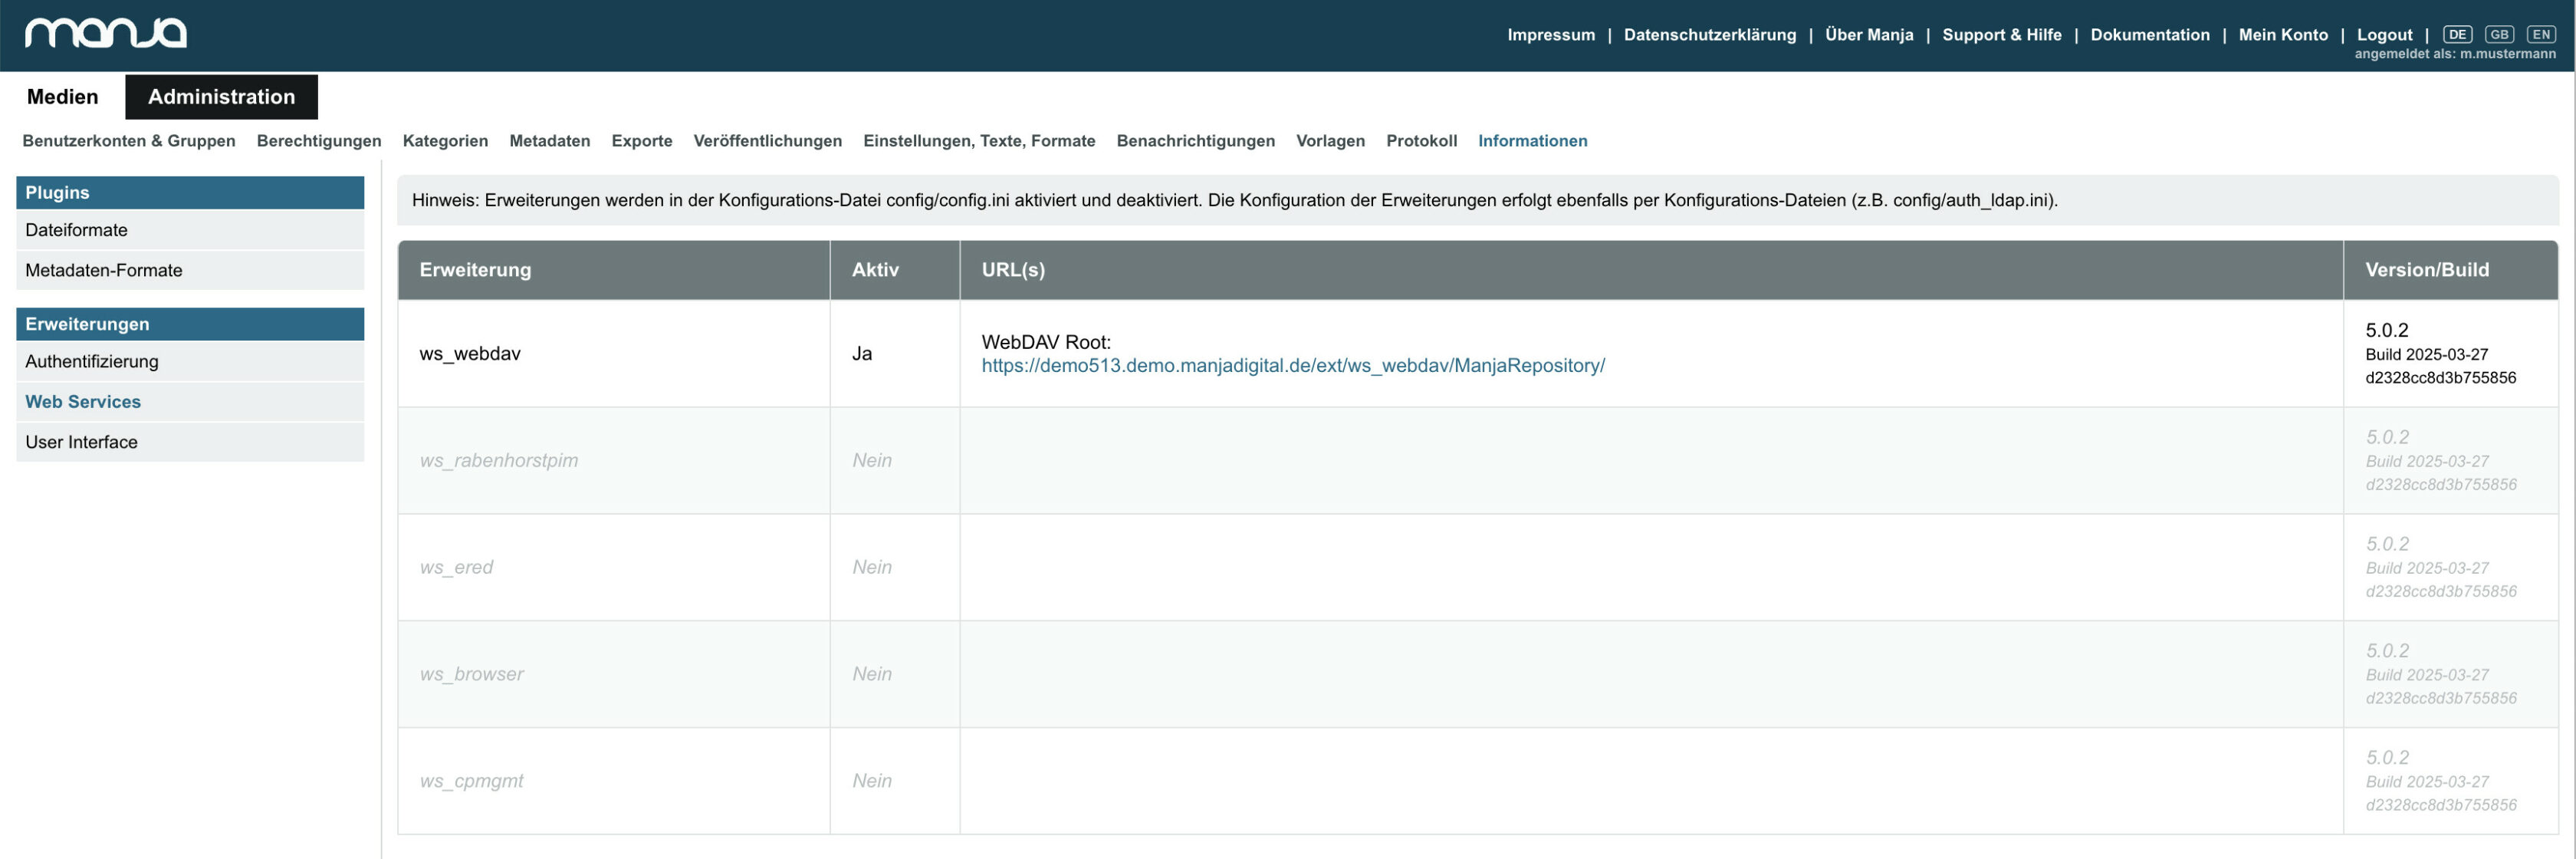Click version 5.0.2 in ws_ered row

point(2387,545)
